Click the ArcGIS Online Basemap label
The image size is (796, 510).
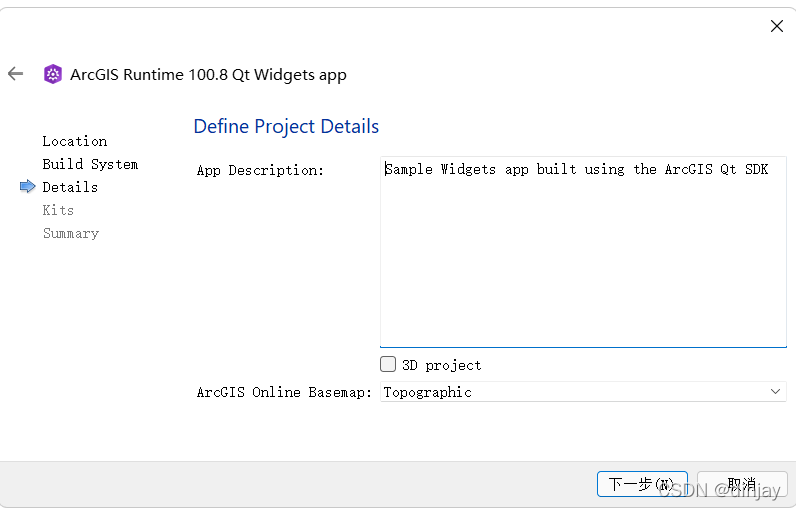(284, 392)
